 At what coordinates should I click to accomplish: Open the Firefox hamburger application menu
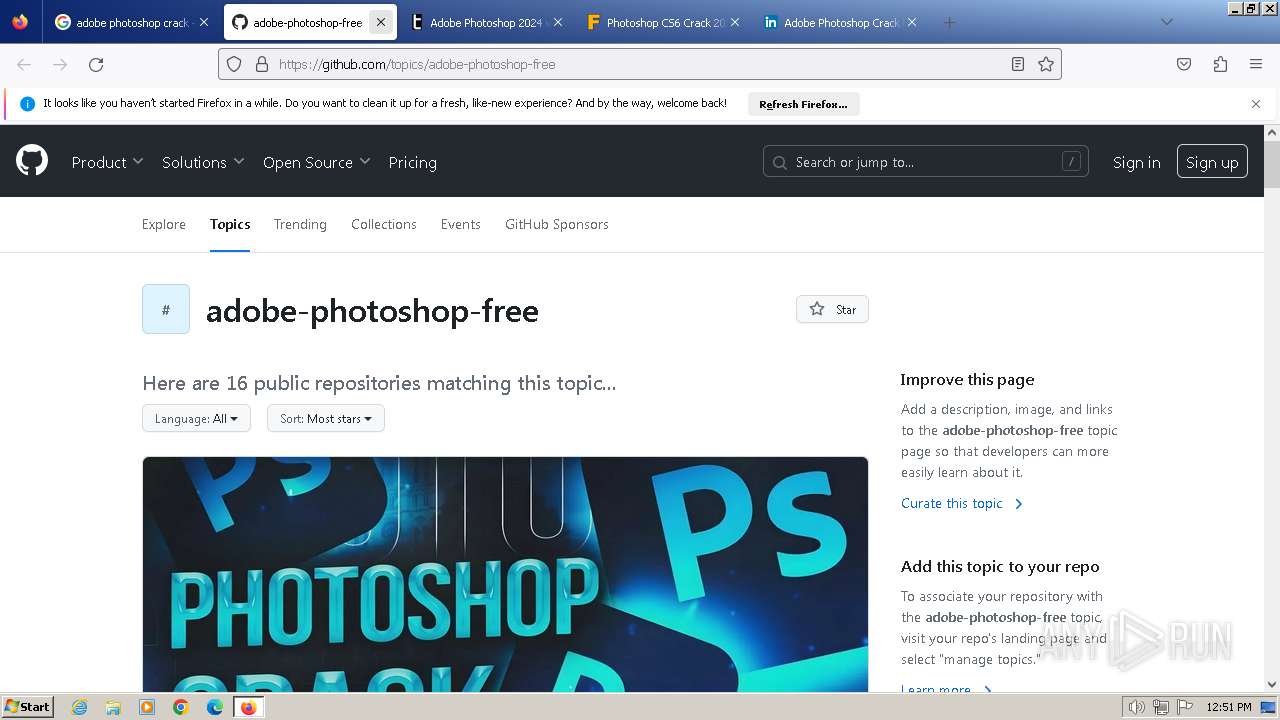pos(1256,64)
